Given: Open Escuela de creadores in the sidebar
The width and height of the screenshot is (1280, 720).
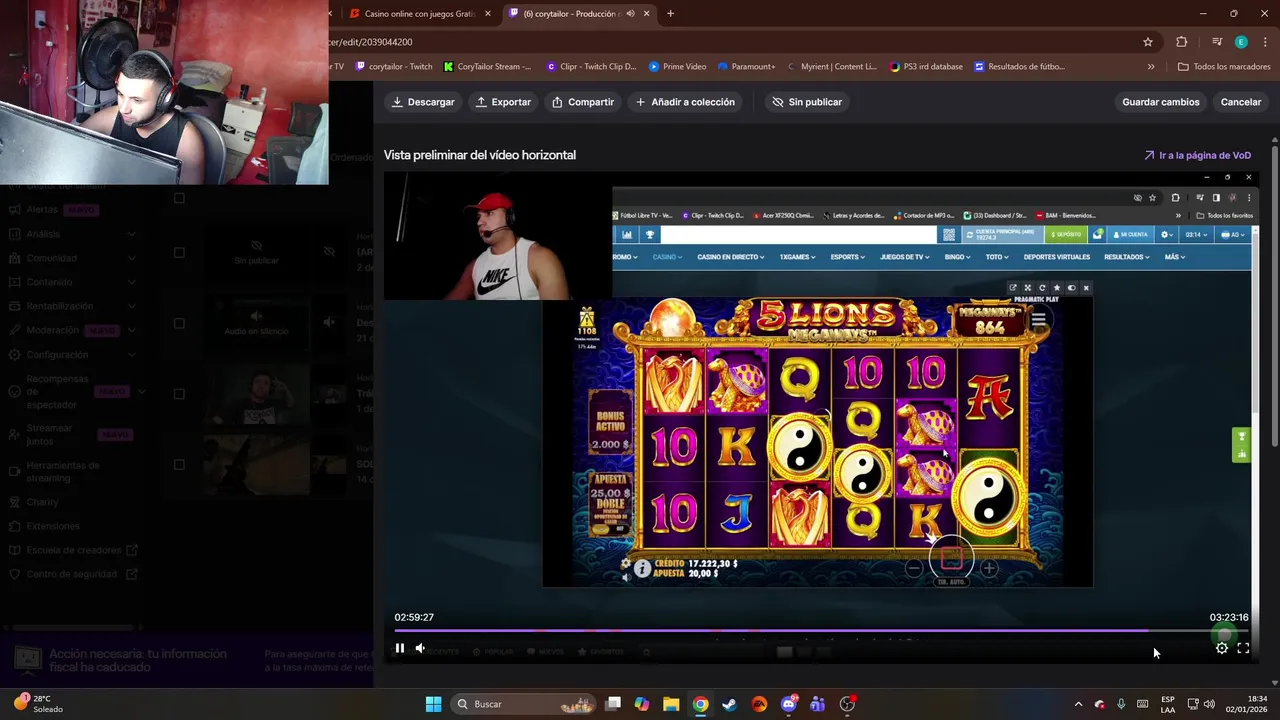Looking at the screenshot, I should (x=75, y=550).
